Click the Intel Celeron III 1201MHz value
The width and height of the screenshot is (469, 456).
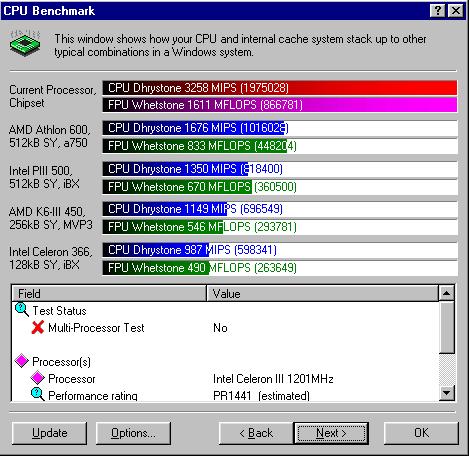click(273, 379)
